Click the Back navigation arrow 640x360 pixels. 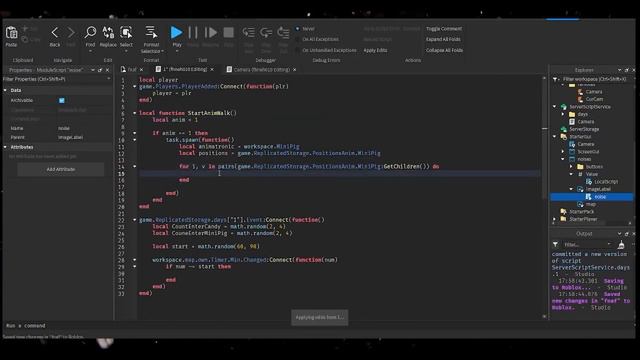pos(55,32)
